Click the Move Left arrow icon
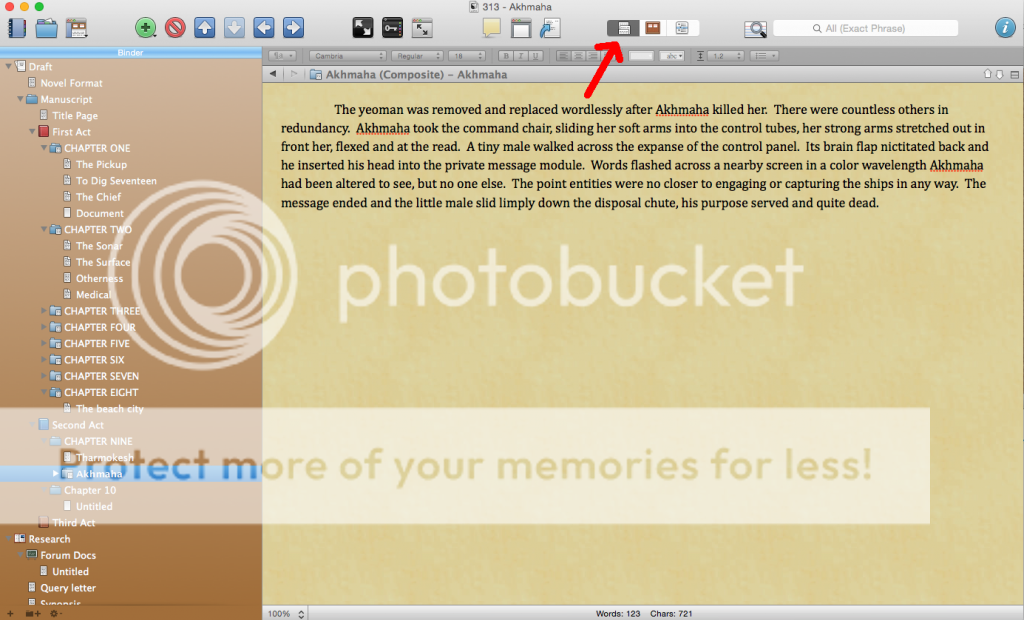Viewport: 1024px width, 620px height. 264,27
